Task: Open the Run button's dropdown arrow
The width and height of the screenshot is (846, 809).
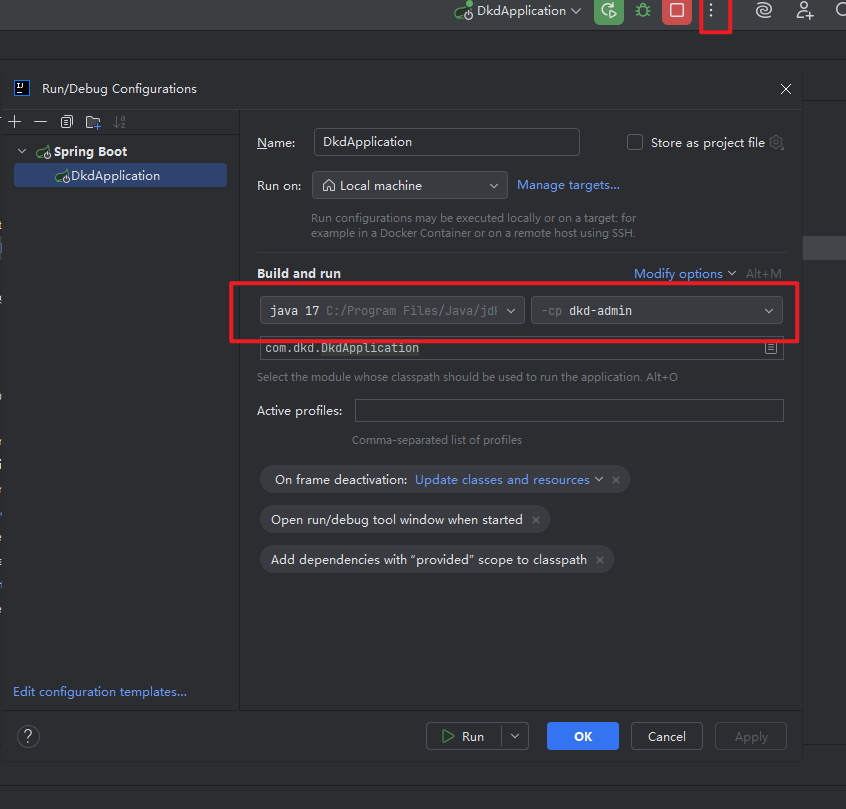Action: point(515,736)
